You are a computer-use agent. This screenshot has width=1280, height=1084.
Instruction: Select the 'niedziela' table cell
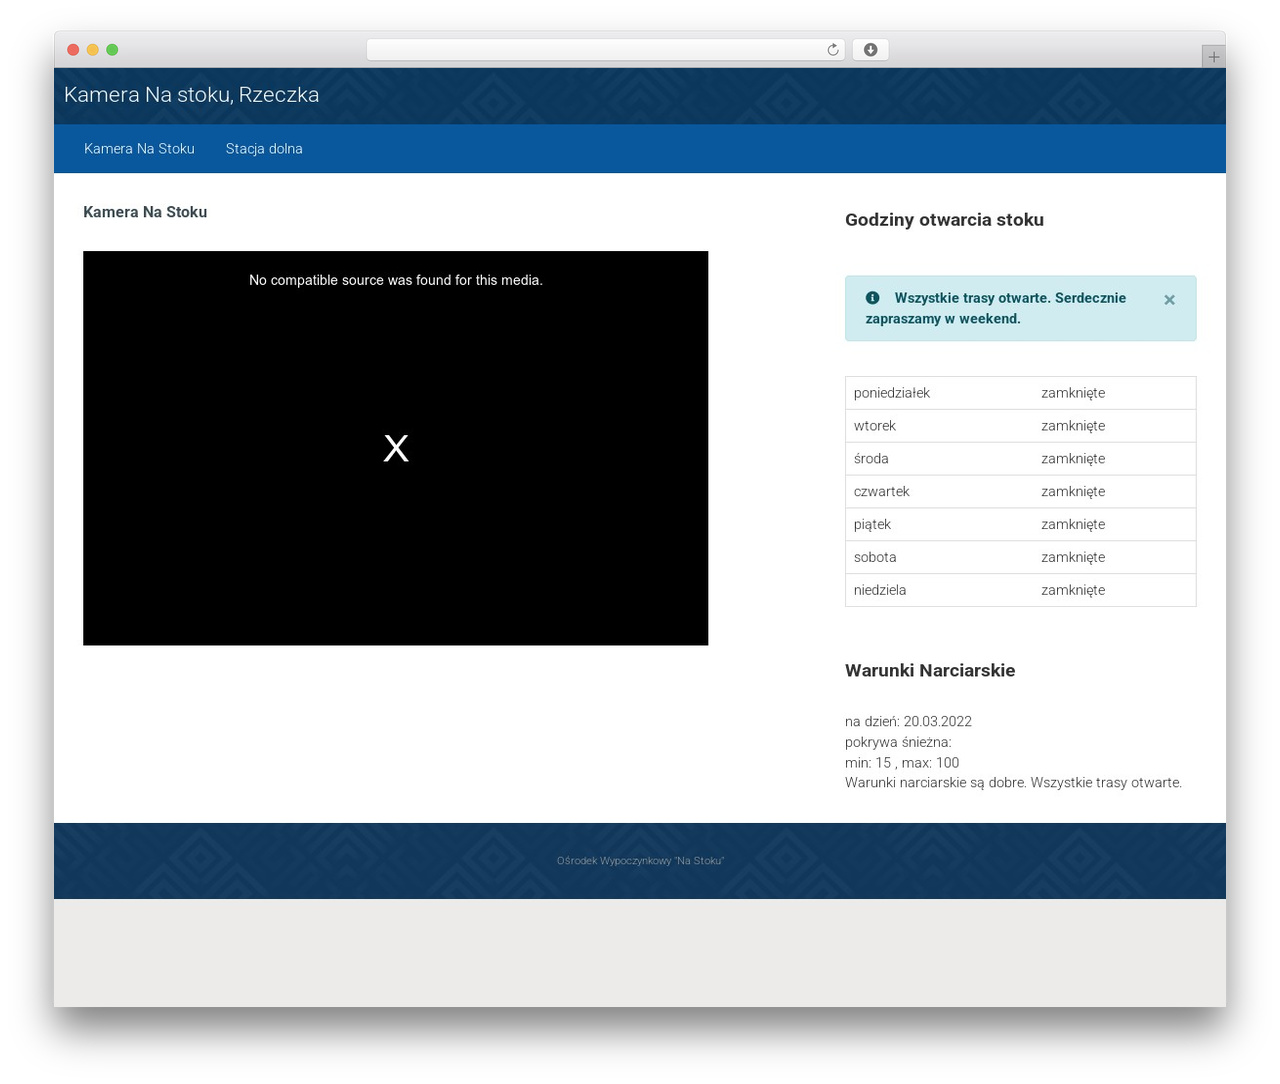tap(939, 590)
